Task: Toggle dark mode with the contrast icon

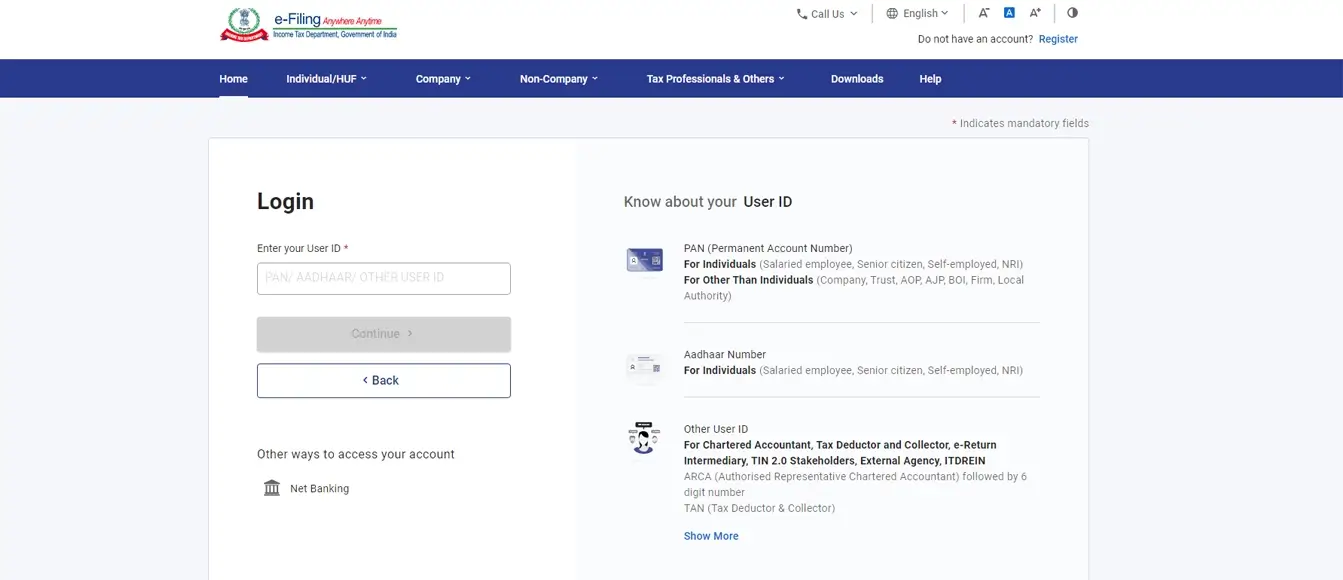Action: pos(1072,12)
